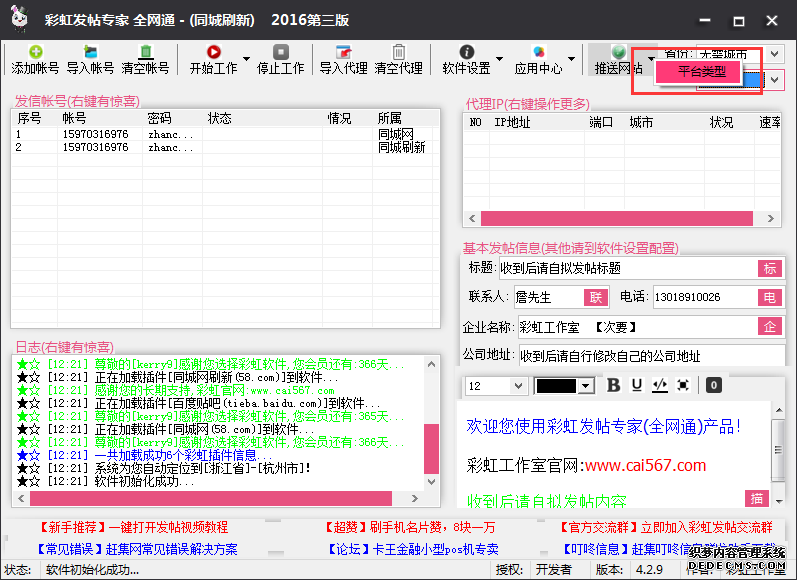
Task: Click the proxy list scroll right arrow
Action: (x=771, y=219)
